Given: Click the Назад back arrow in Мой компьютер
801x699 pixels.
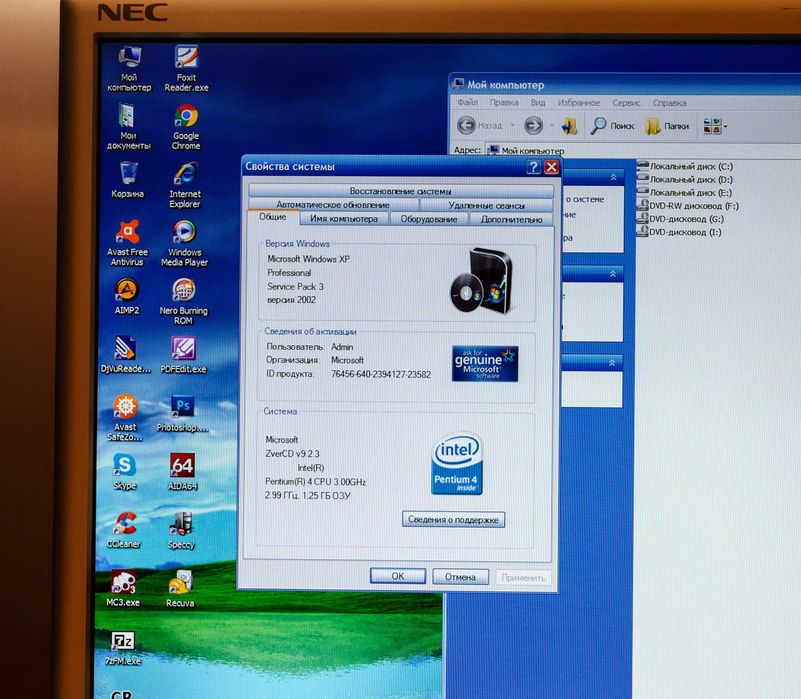Looking at the screenshot, I should tap(480, 125).
